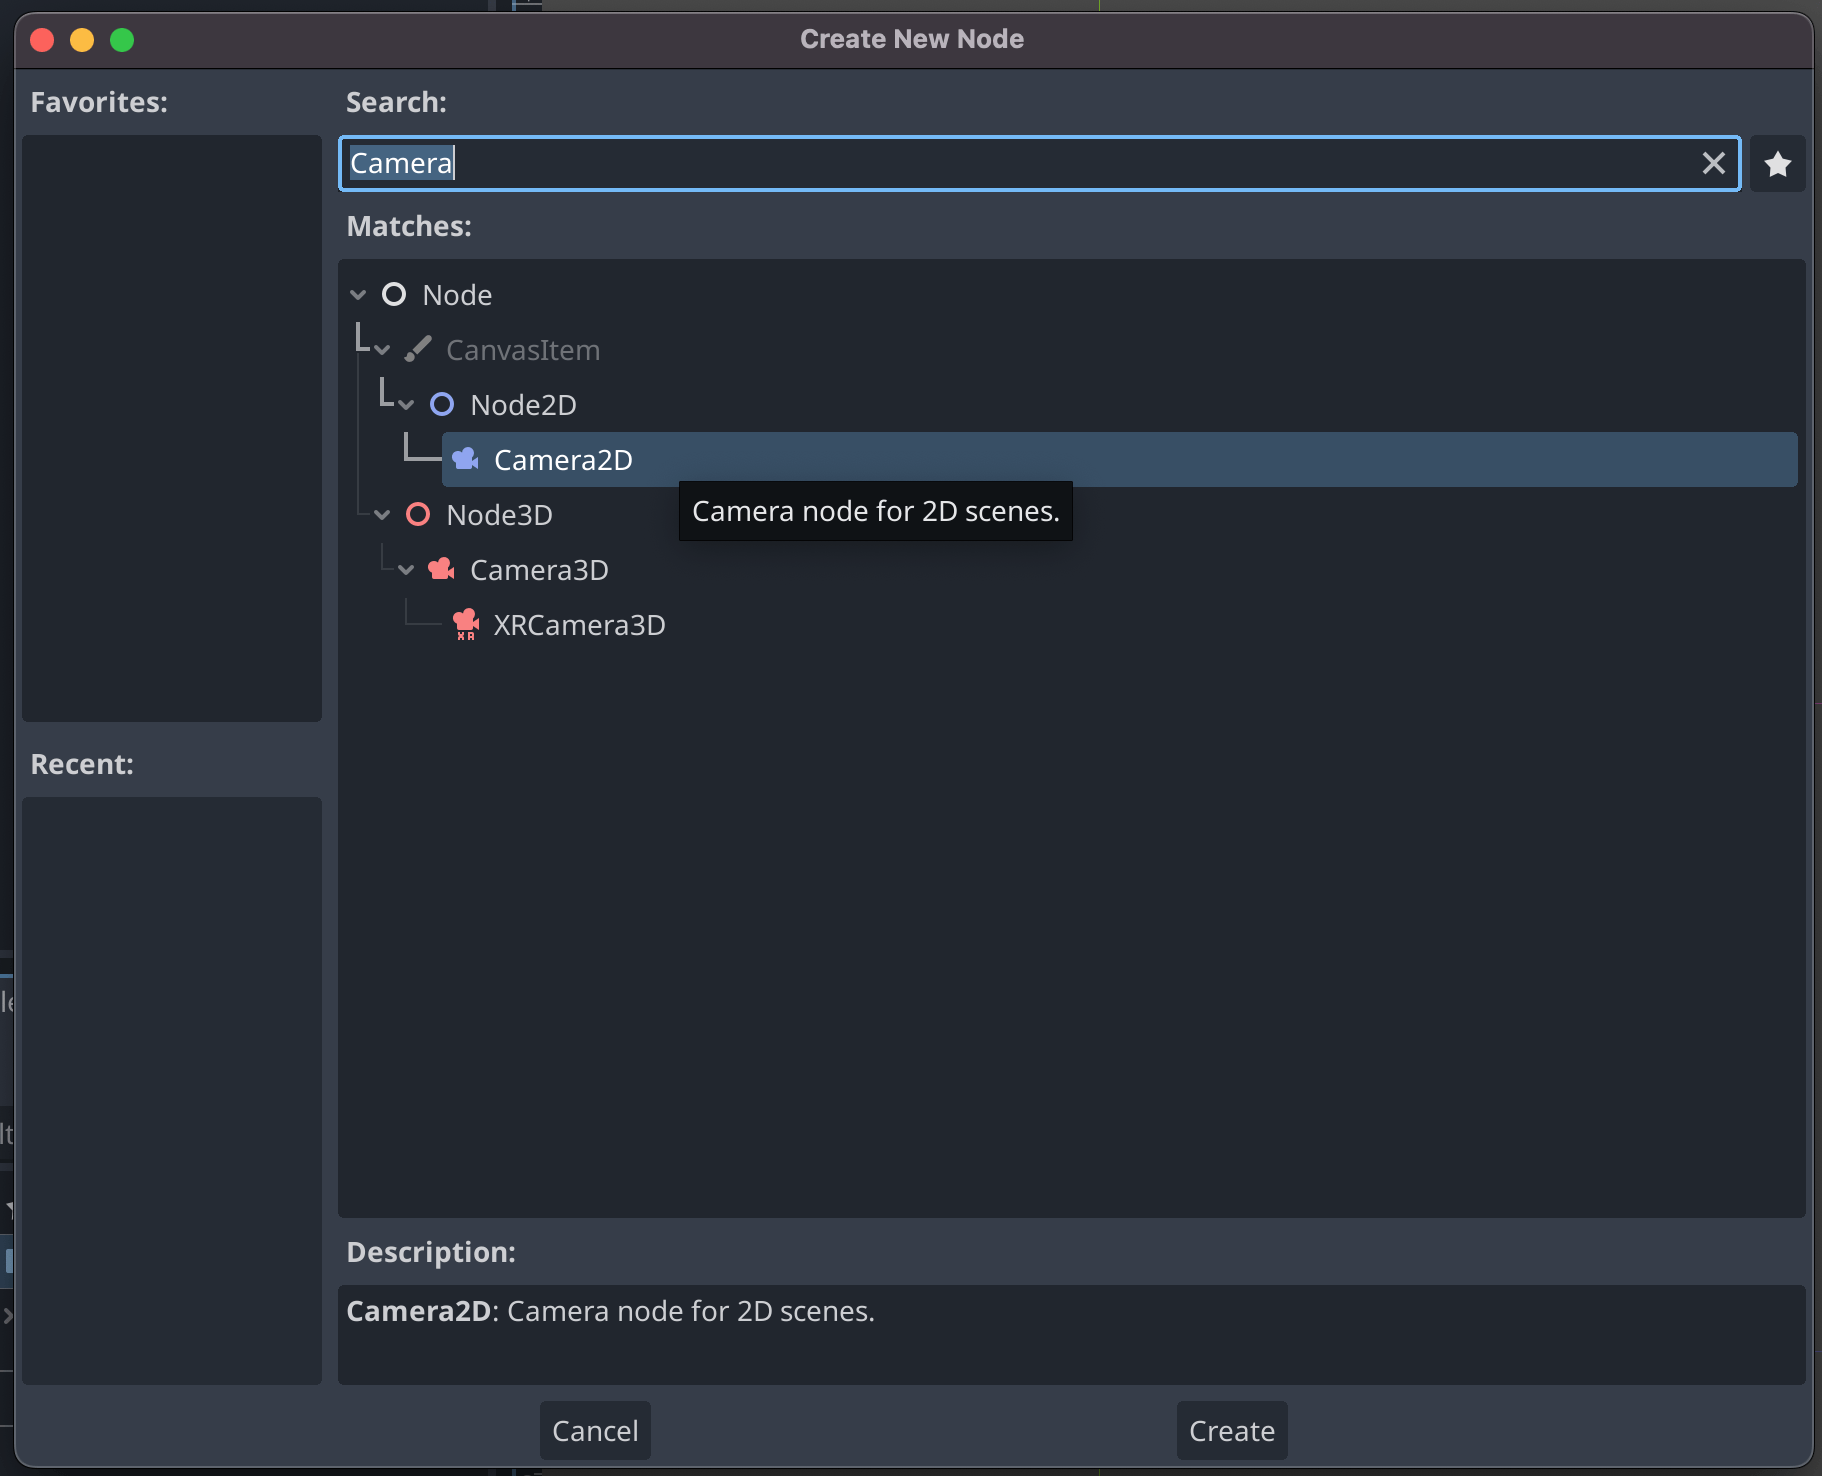Click the red Camera3D icon
The width and height of the screenshot is (1822, 1476).
pyautogui.click(x=441, y=569)
